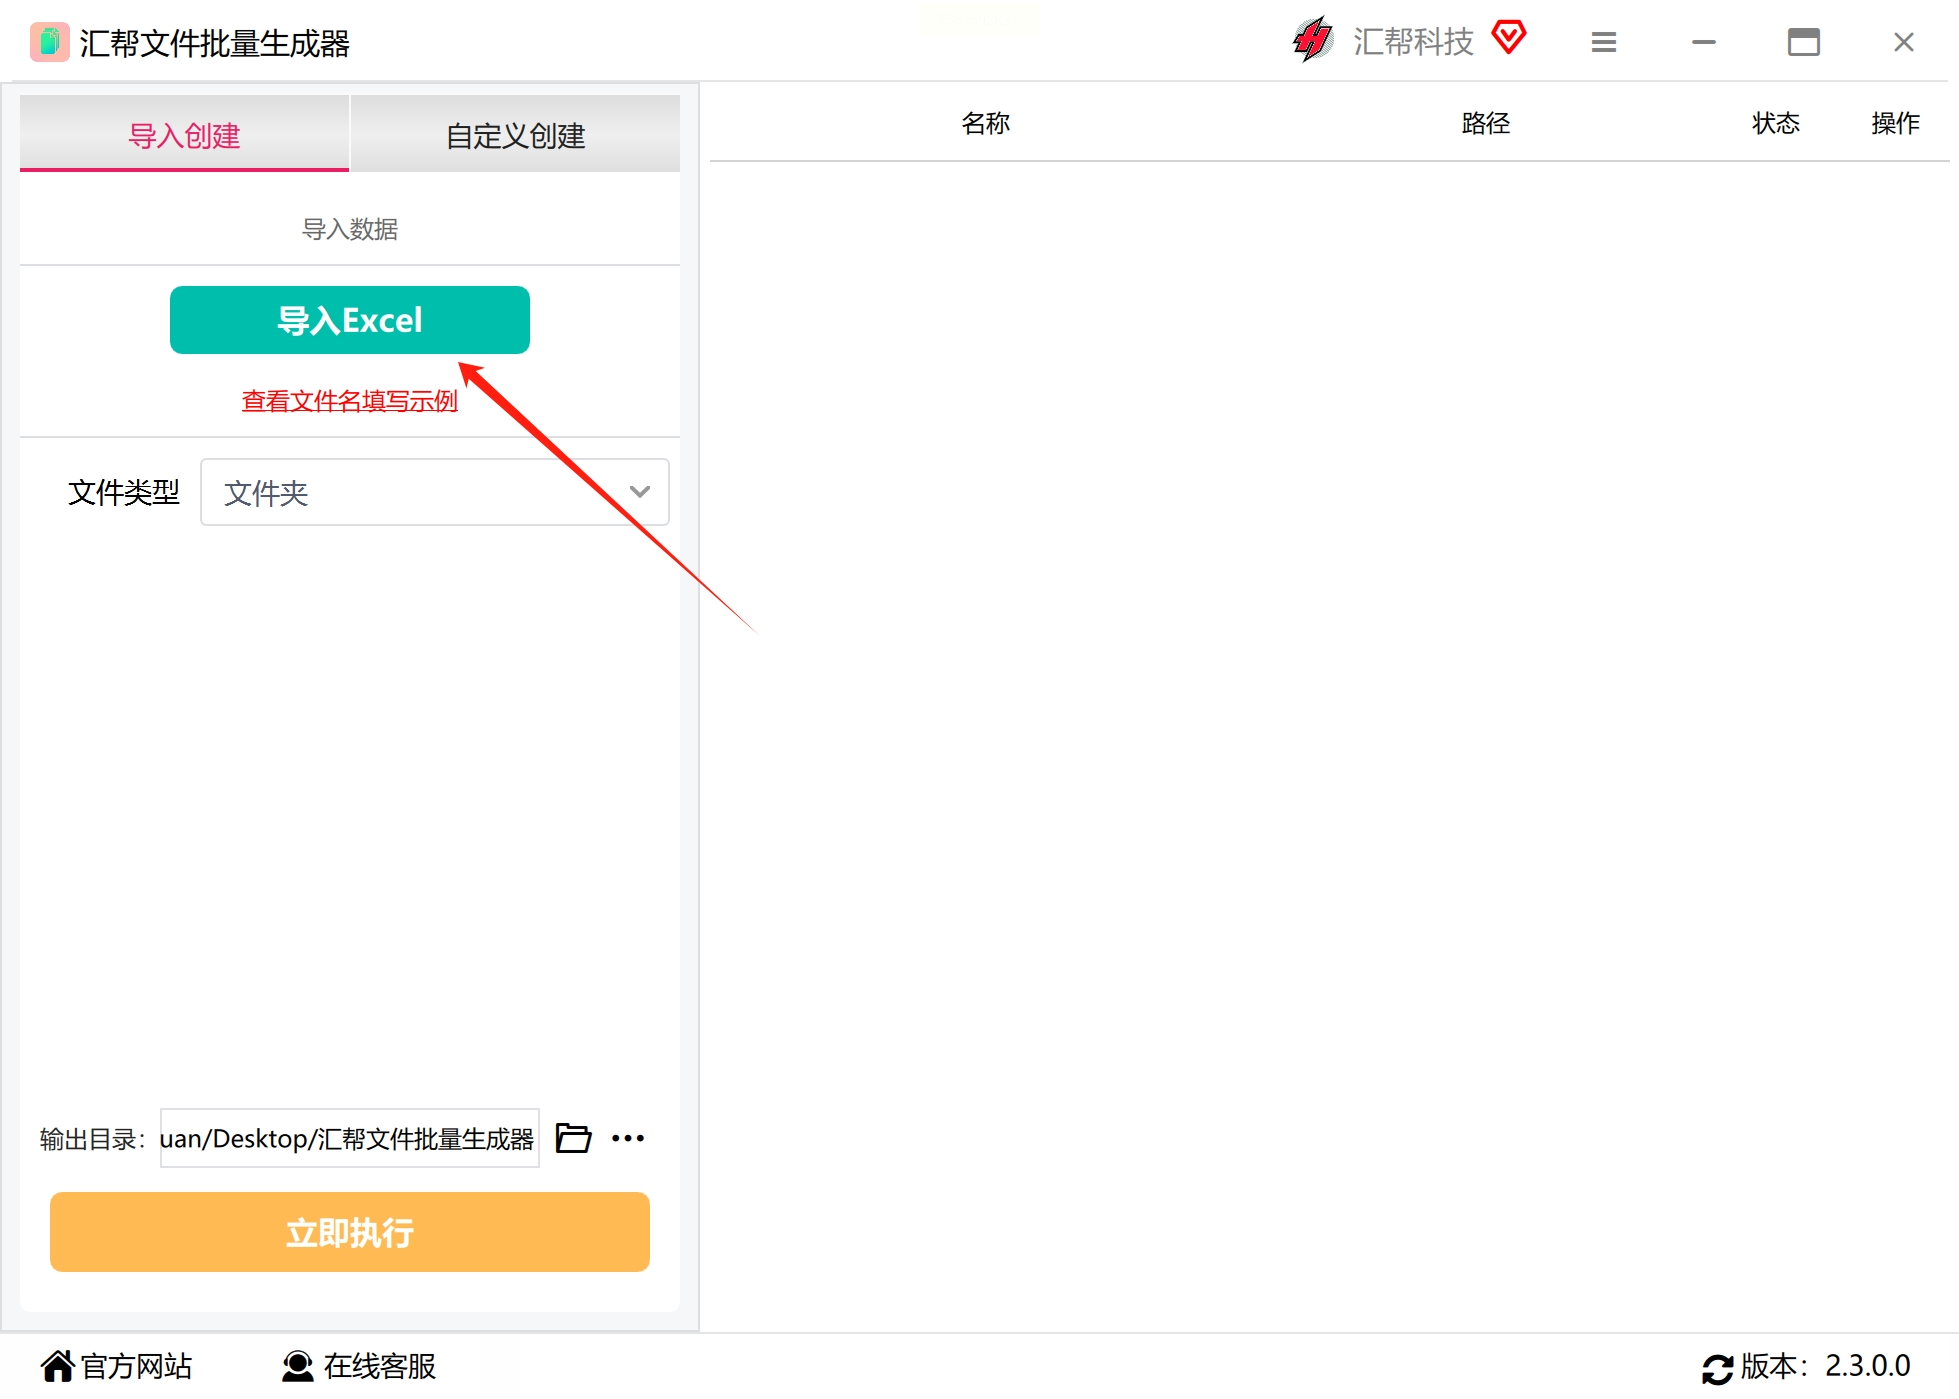Viewport: 1959px width, 1399px height.
Task: Switch to the 导入创建 tab
Action: pos(184,135)
